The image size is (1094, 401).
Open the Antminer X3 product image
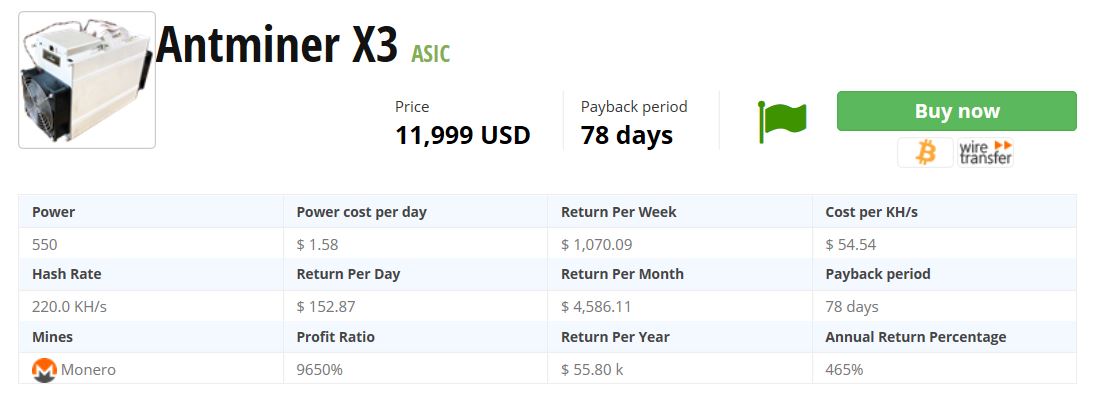(x=87, y=80)
